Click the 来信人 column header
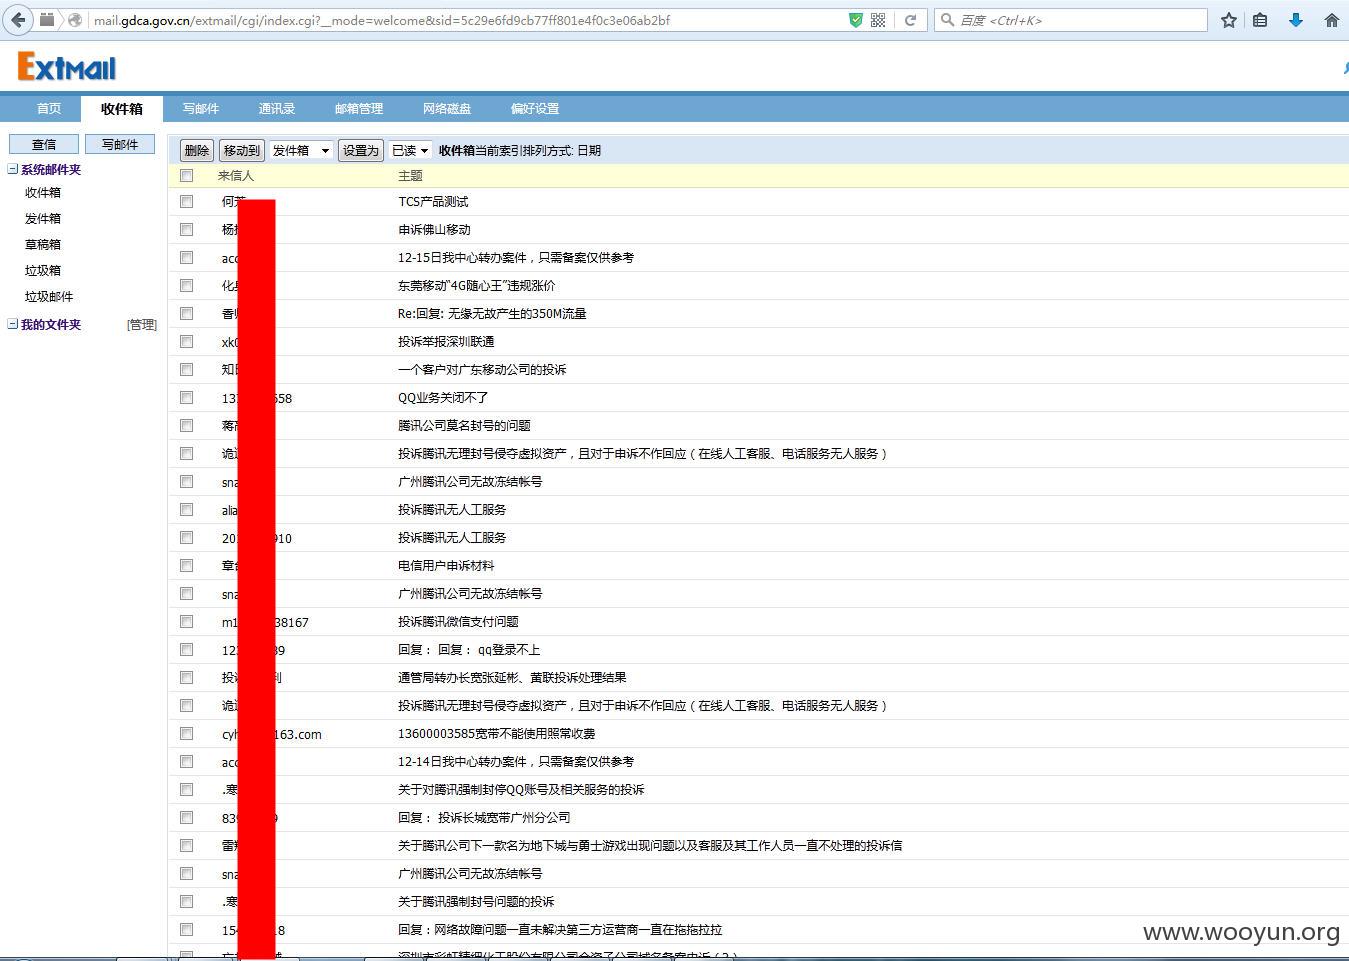Viewport: 1349px width, 961px height. click(x=236, y=175)
